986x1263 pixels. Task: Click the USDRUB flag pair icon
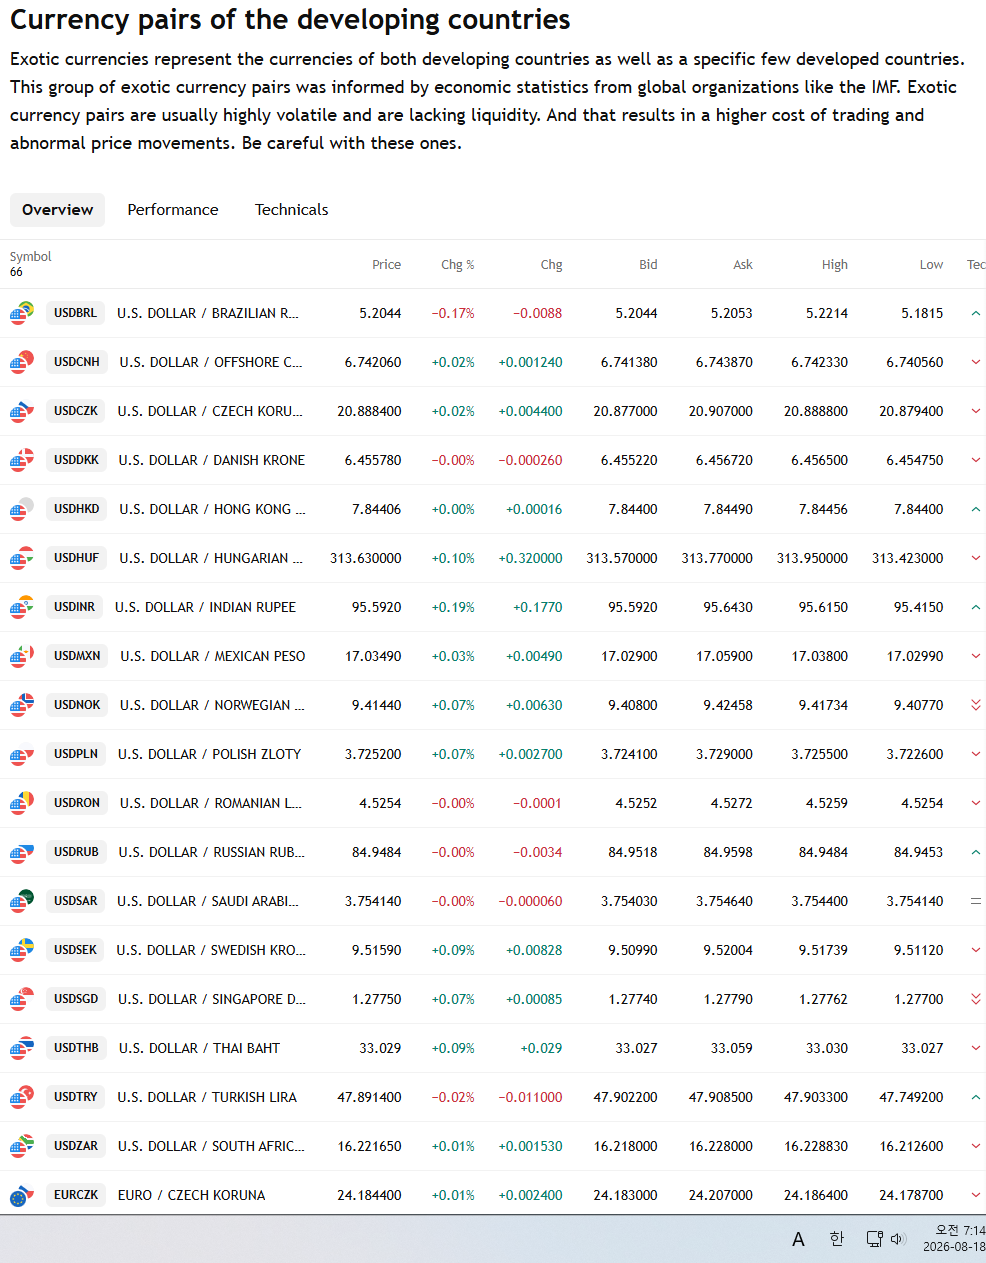pos(22,852)
